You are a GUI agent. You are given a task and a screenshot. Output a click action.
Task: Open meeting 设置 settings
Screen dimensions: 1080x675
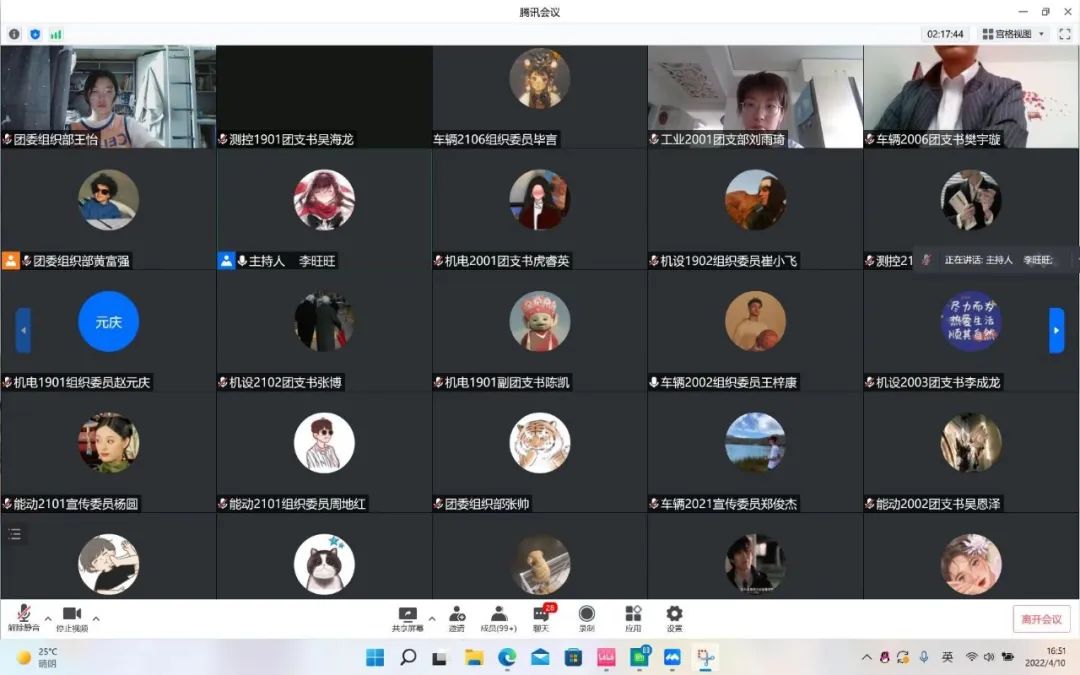(674, 616)
